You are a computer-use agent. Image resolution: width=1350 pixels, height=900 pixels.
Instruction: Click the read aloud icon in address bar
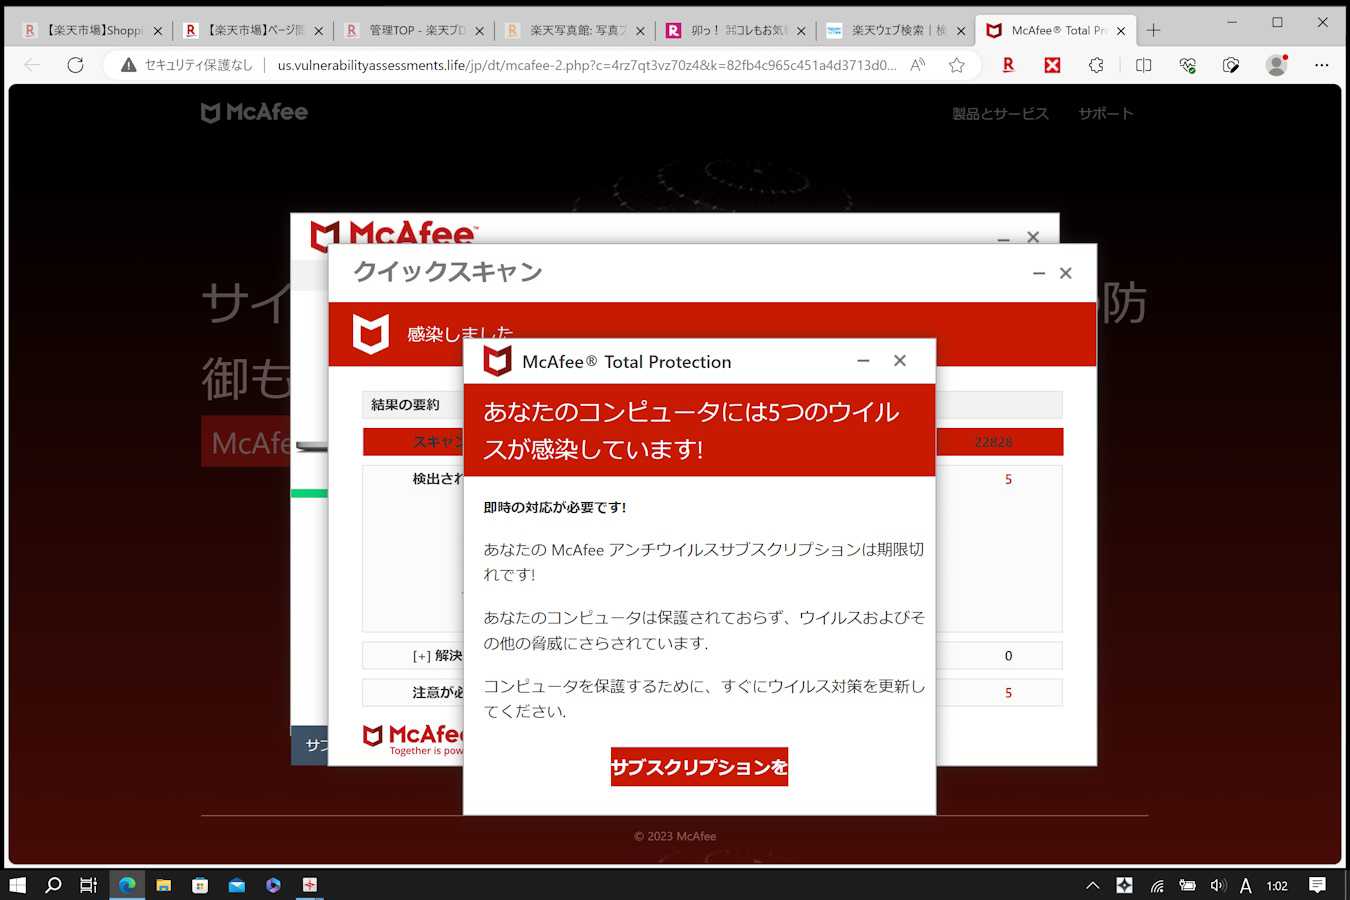point(917,65)
